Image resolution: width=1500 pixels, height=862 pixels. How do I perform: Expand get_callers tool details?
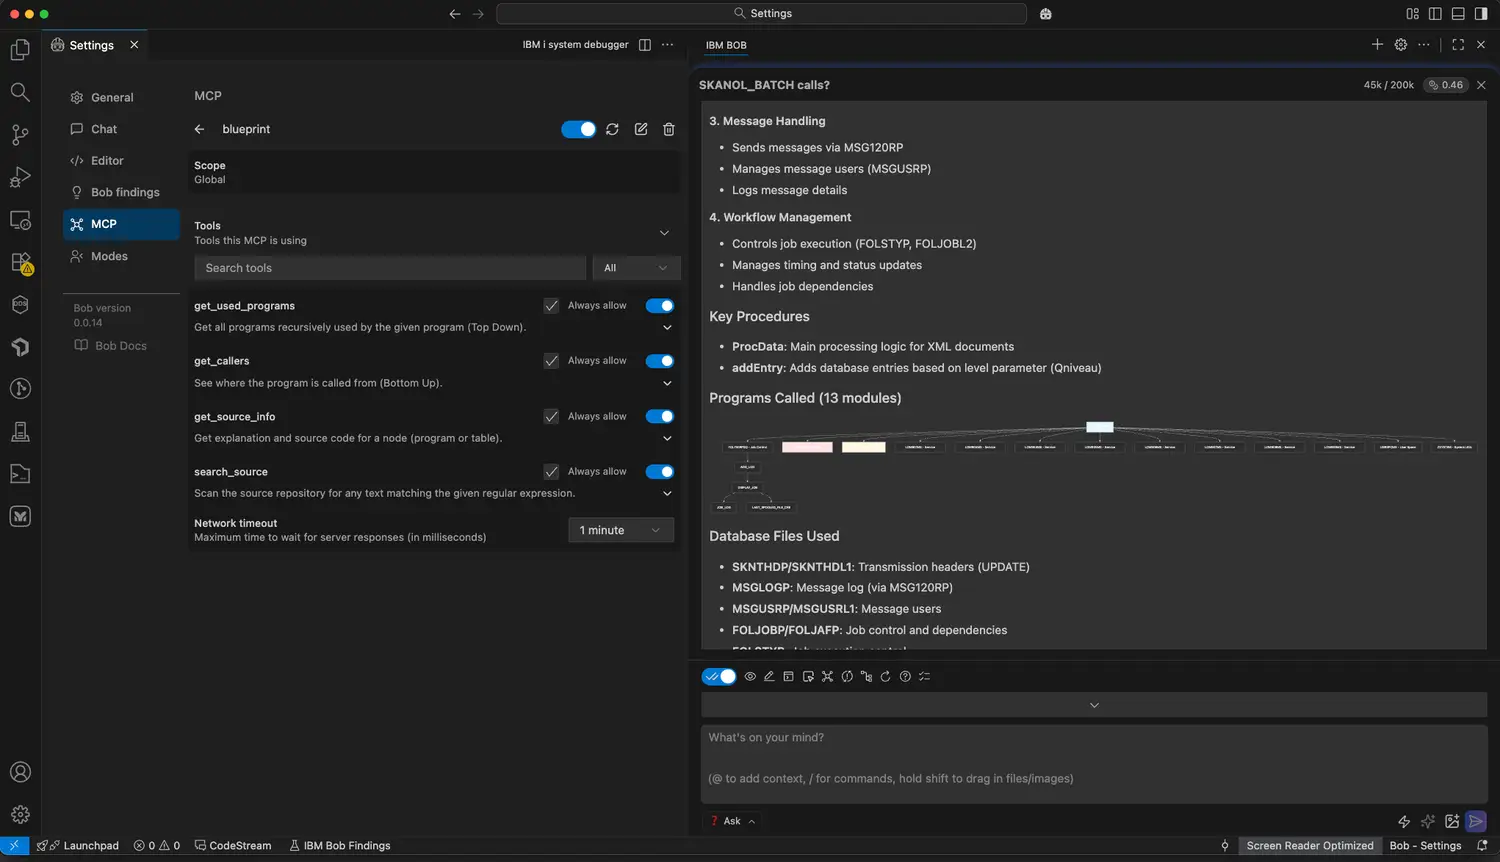[x=667, y=383]
